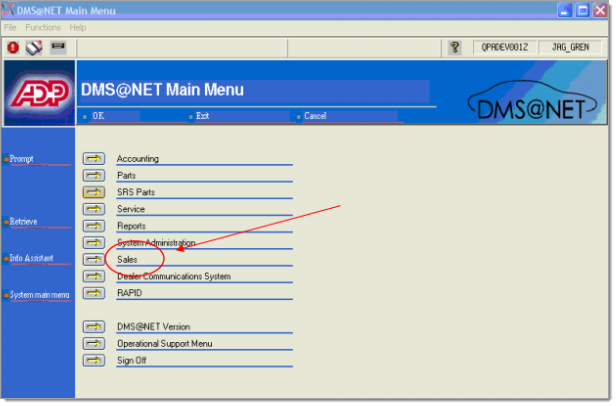Click the Retrieve sidebar link
This screenshot has height=406, width=616.
(x=24, y=222)
